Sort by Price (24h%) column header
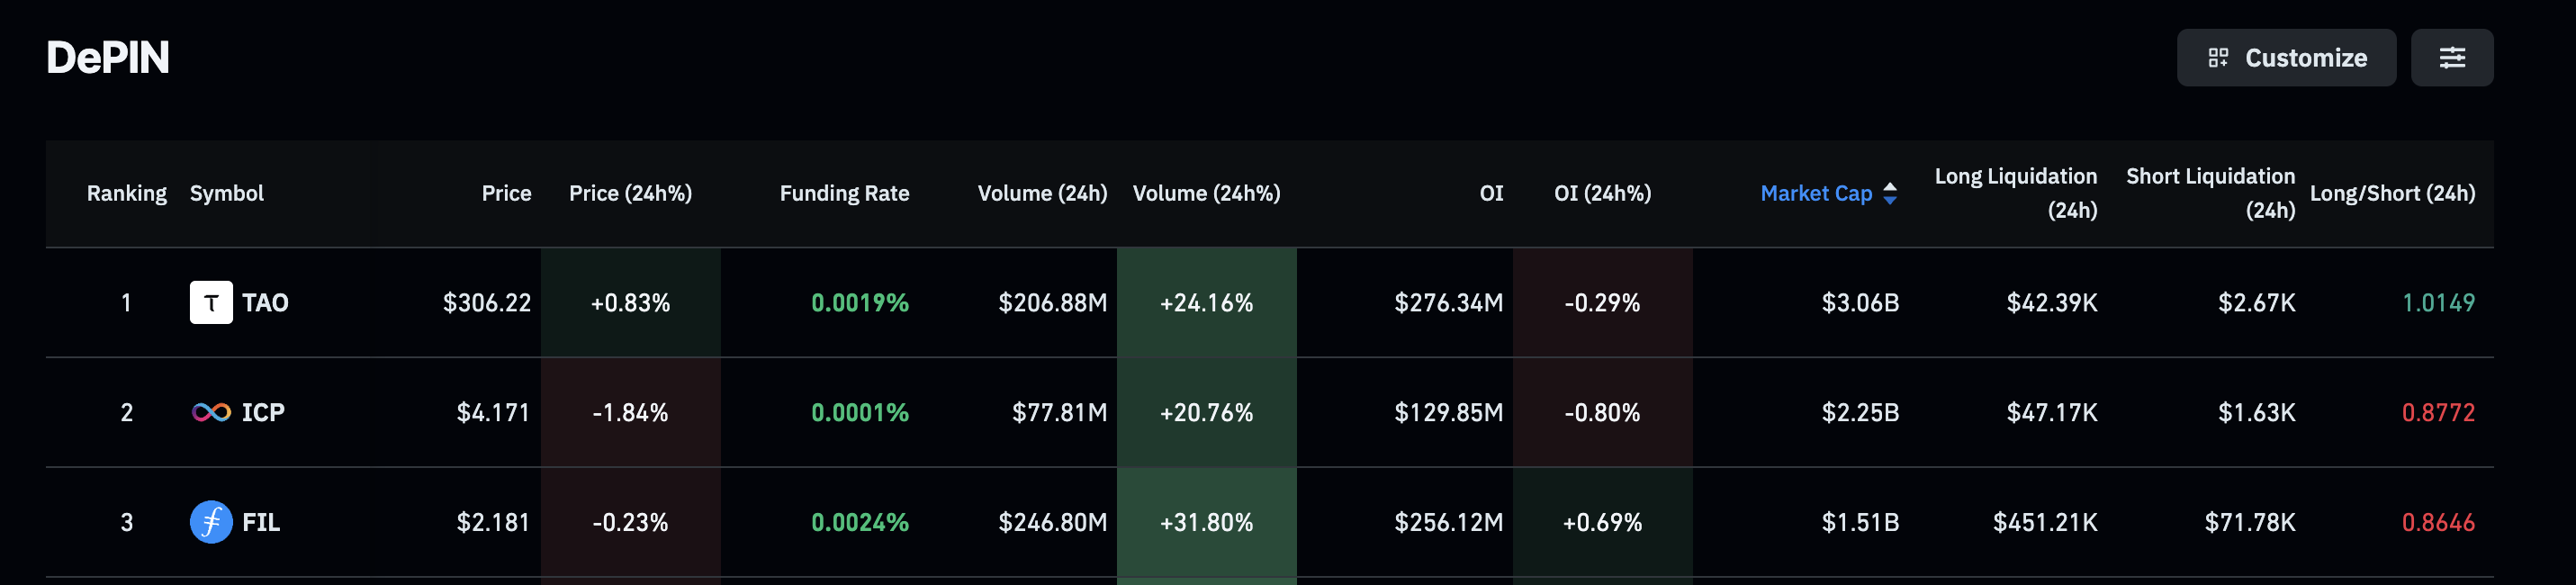This screenshot has width=2576, height=585. [630, 193]
